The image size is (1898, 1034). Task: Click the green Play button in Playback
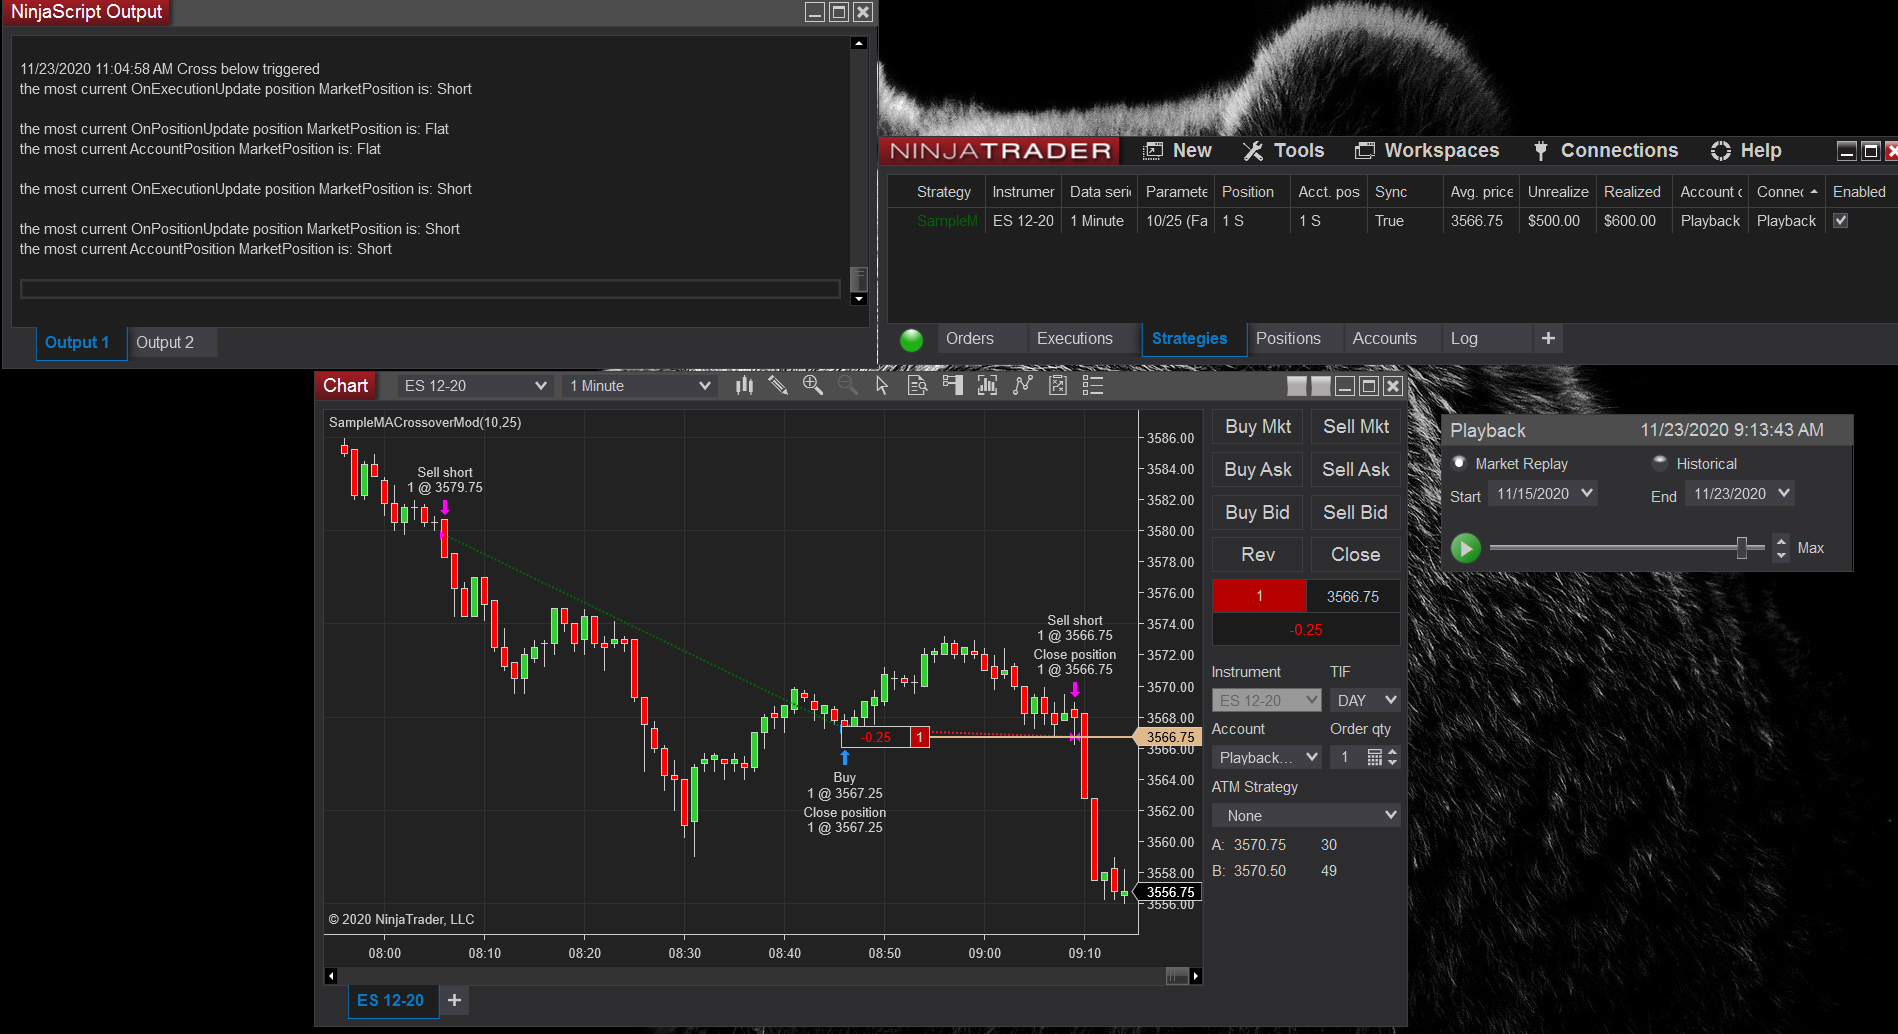(x=1466, y=548)
